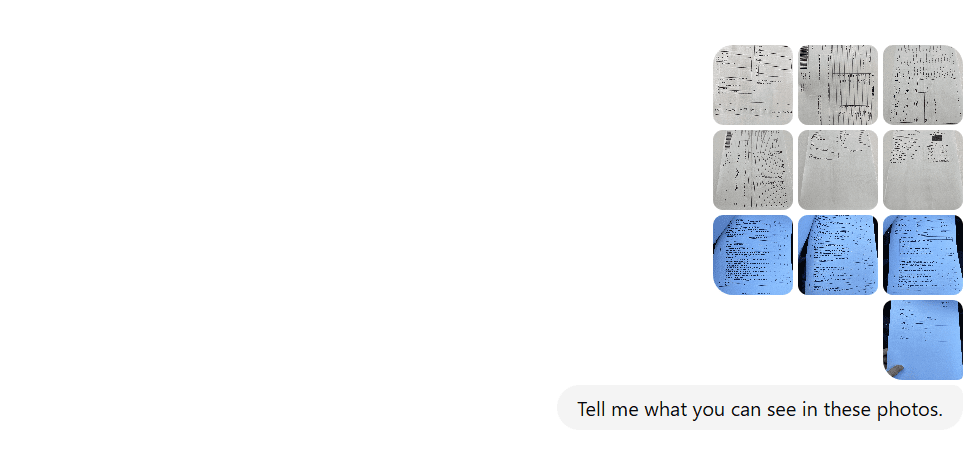View the first blue-tinted document photo
974x464 pixels.
753,255
